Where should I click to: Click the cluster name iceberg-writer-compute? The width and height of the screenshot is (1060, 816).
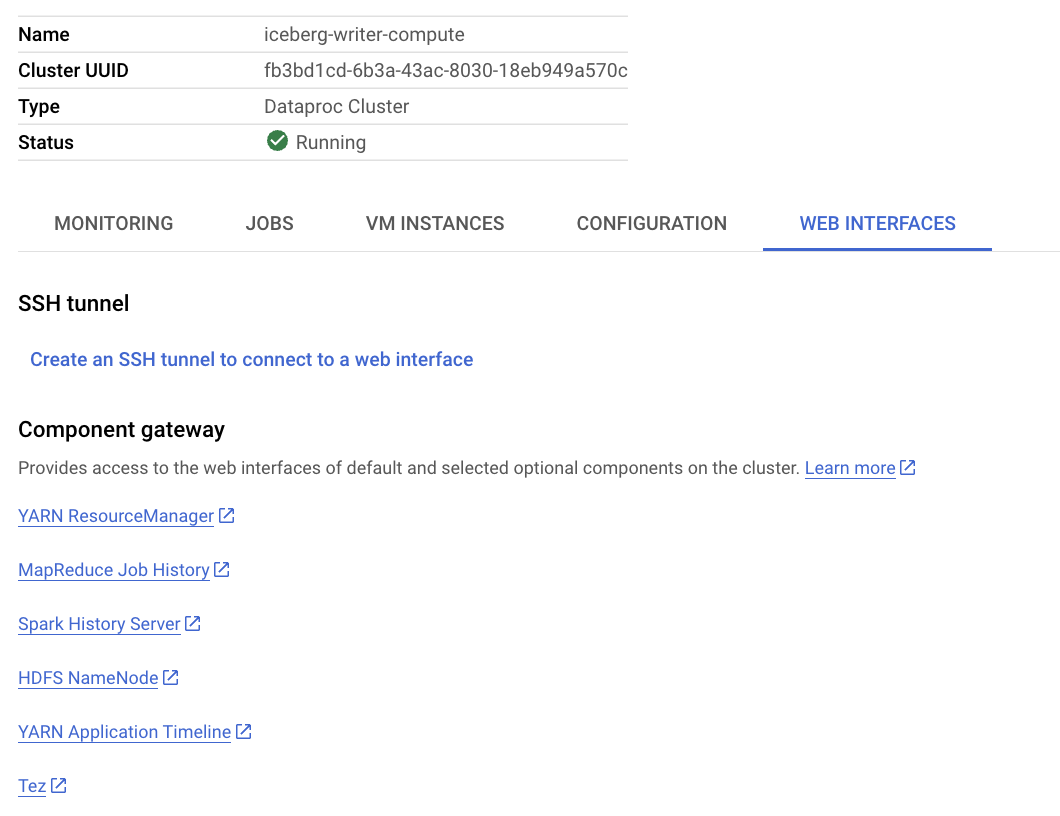[364, 35]
